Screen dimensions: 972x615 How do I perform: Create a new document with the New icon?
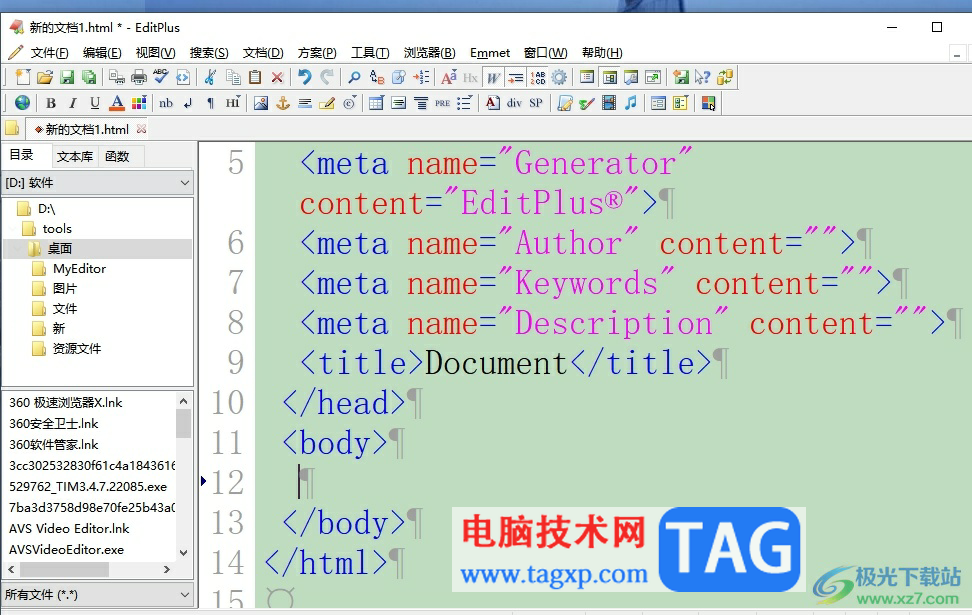click(x=22, y=77)
